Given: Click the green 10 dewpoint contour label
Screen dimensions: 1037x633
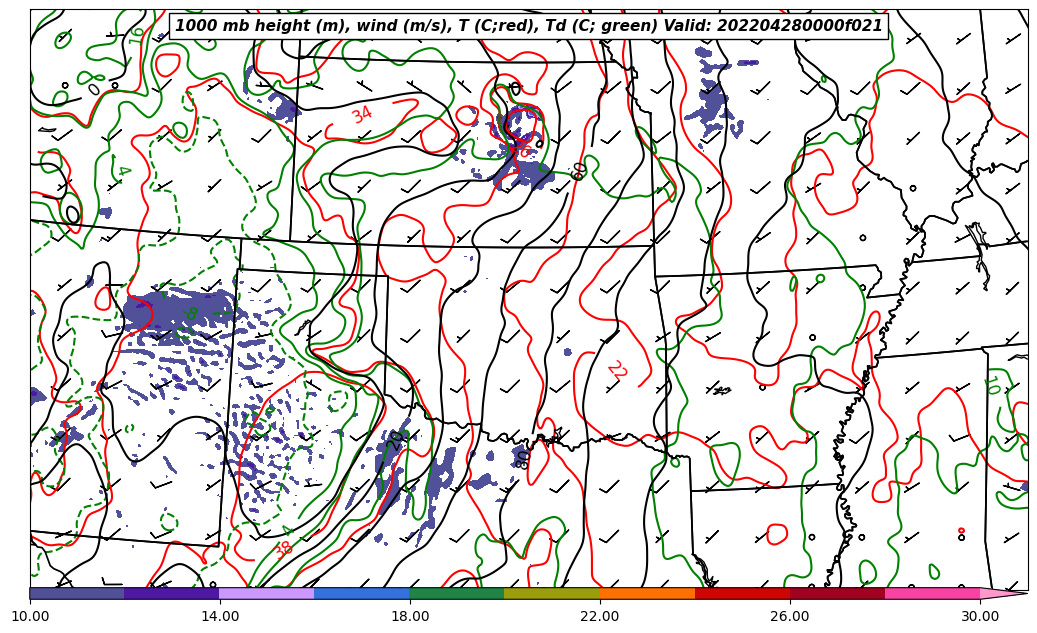Looking at the screenshot, I should [x=993, y=385].
